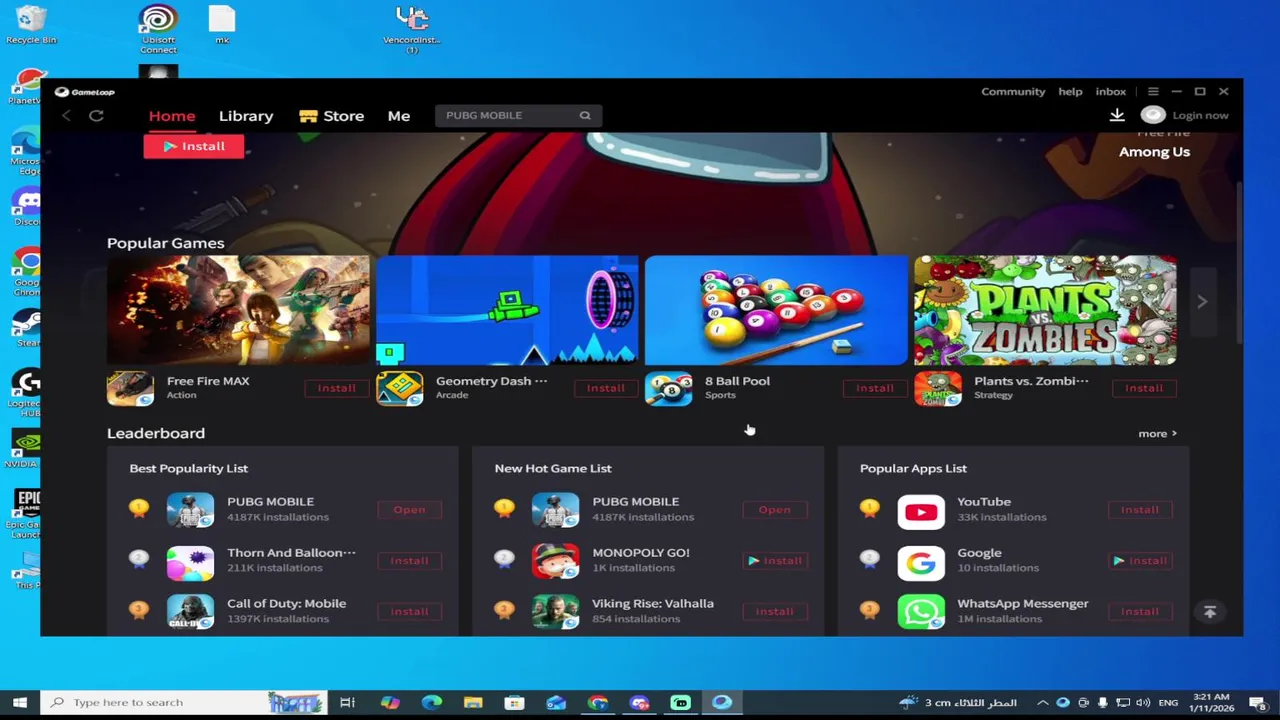Click the Free Fire MAX app icon
The height and width of the screenshot is (720, 1280).
tap(131, 388)
